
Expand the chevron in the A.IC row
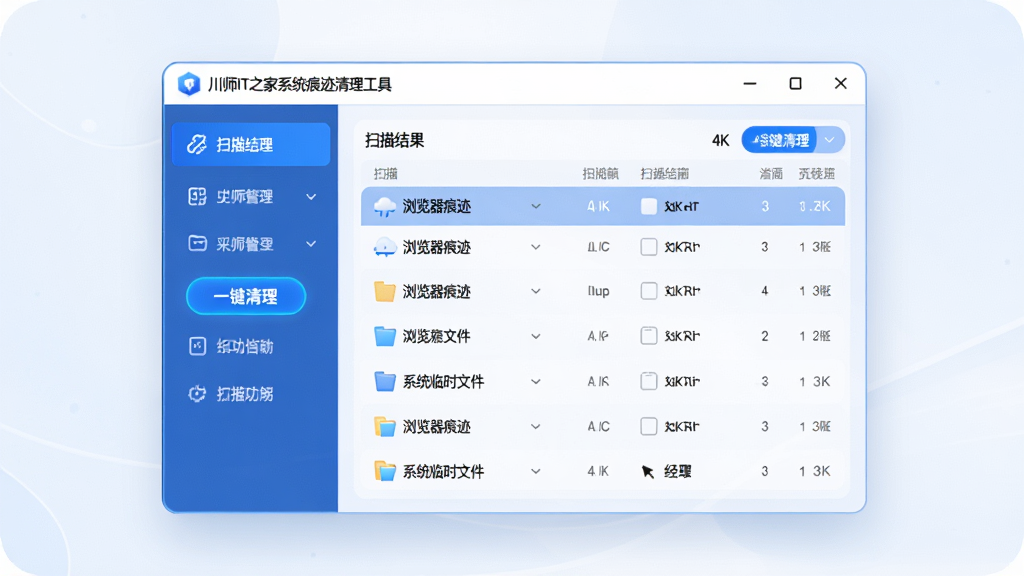coord(536,426)
